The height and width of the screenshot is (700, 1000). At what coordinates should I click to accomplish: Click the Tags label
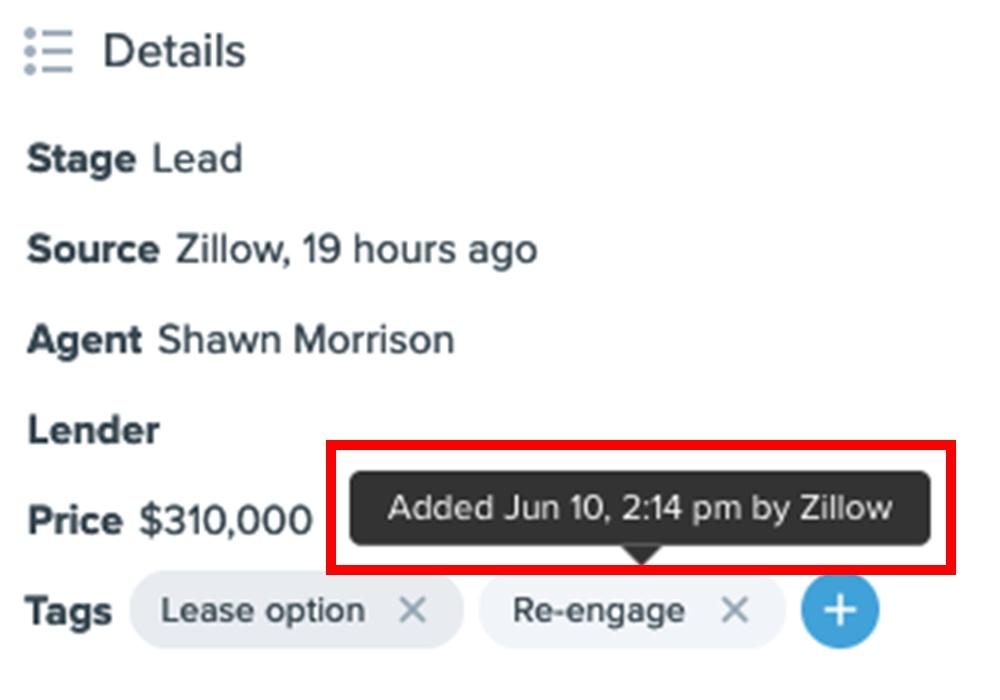coord(68,611)
